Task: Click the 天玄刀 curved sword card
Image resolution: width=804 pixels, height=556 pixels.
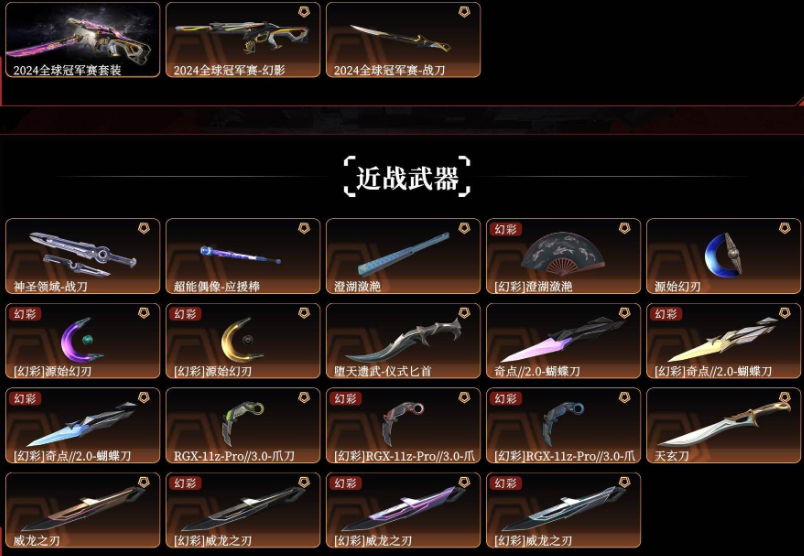Action: point(723,426)
